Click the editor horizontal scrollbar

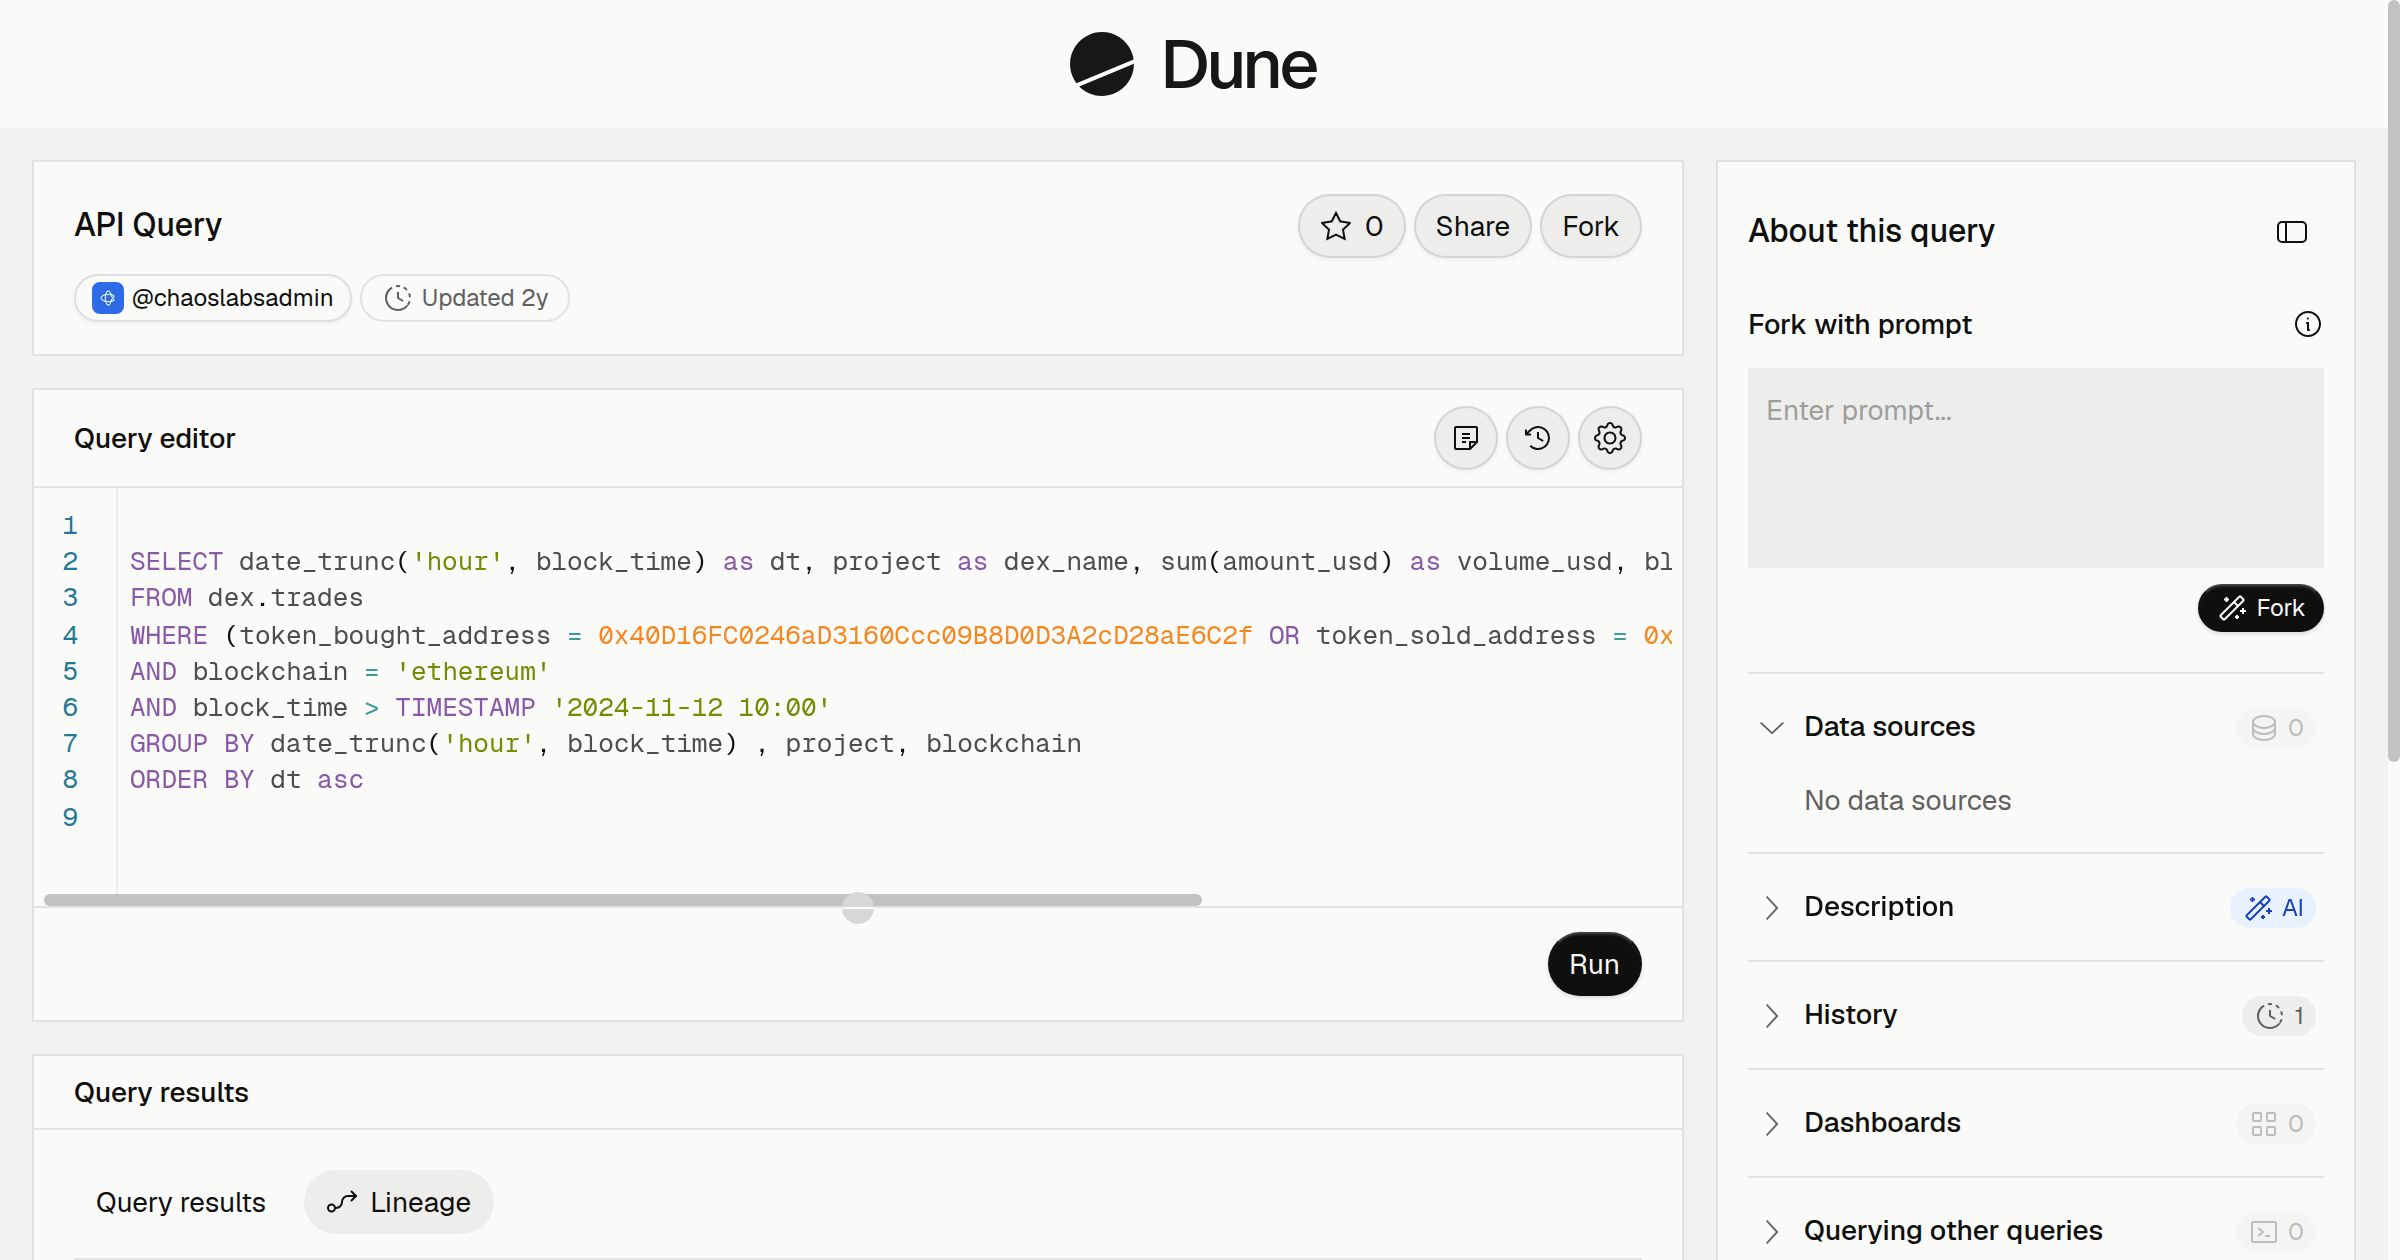[x=622, y=900]
